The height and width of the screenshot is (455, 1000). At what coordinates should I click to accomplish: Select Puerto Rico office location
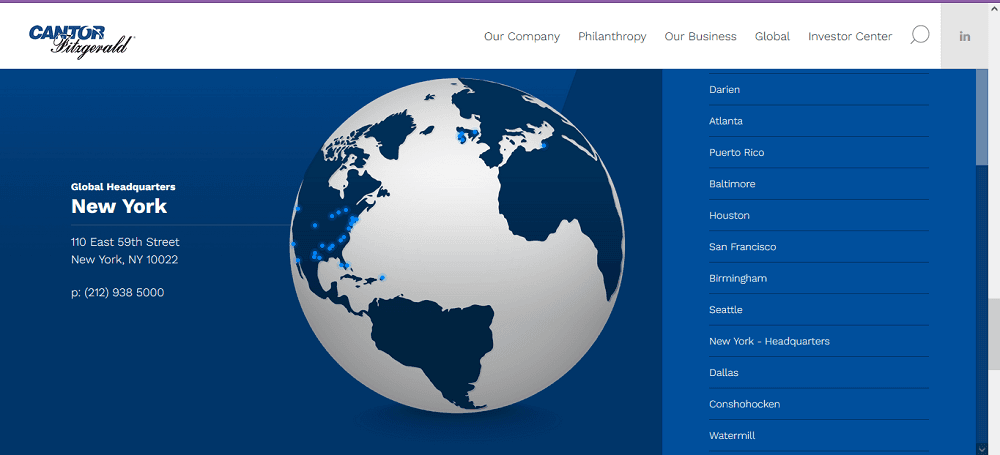tap(819, 153)
